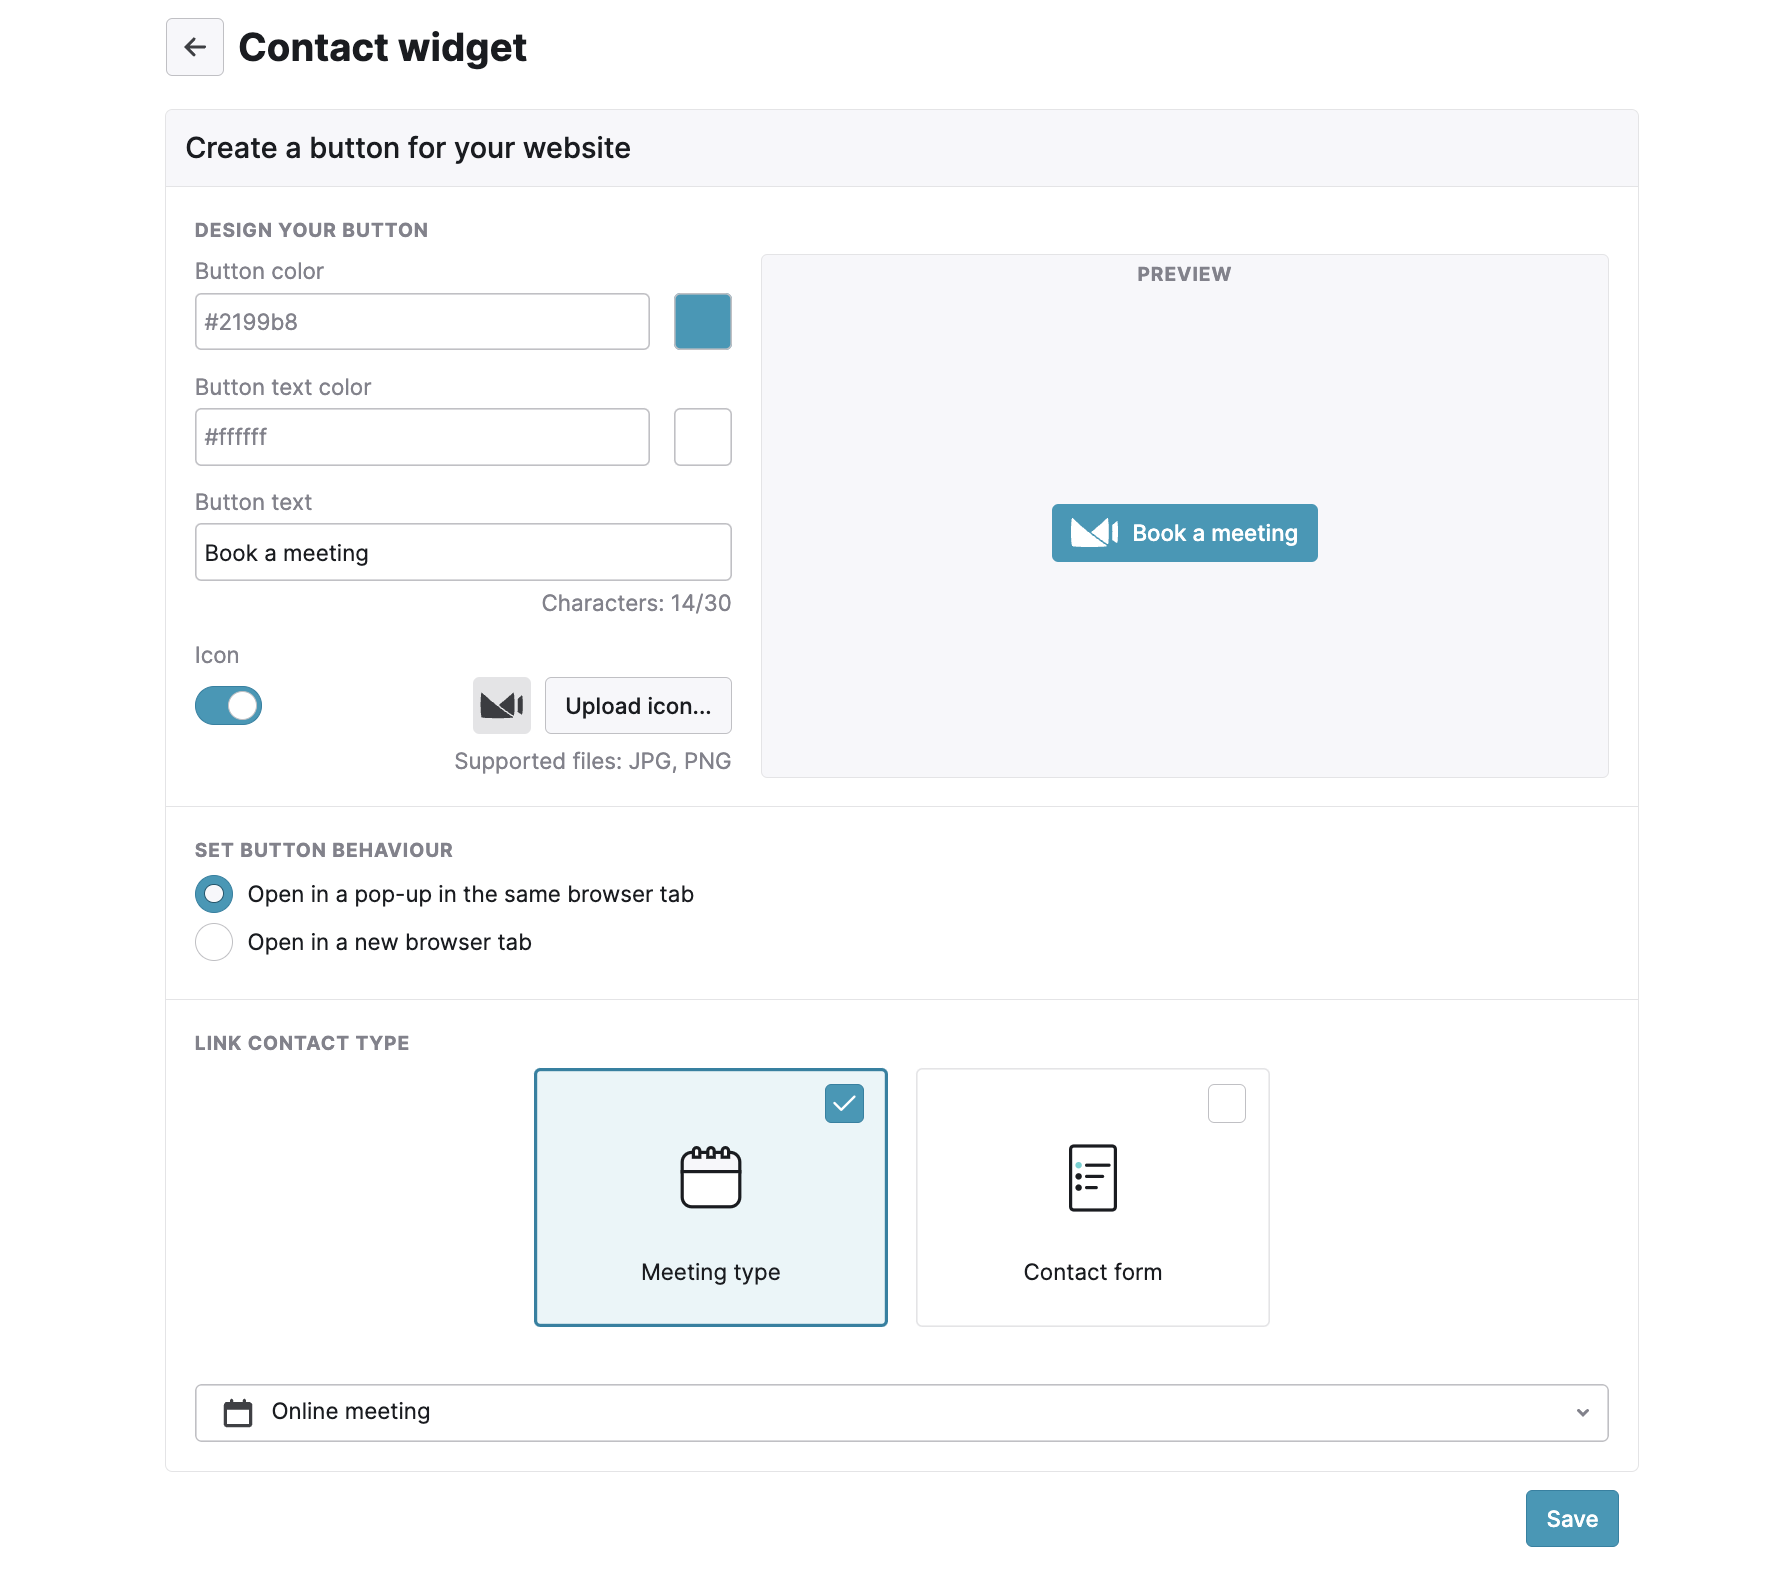Click the Button color hex field

(x=422, y=321)
